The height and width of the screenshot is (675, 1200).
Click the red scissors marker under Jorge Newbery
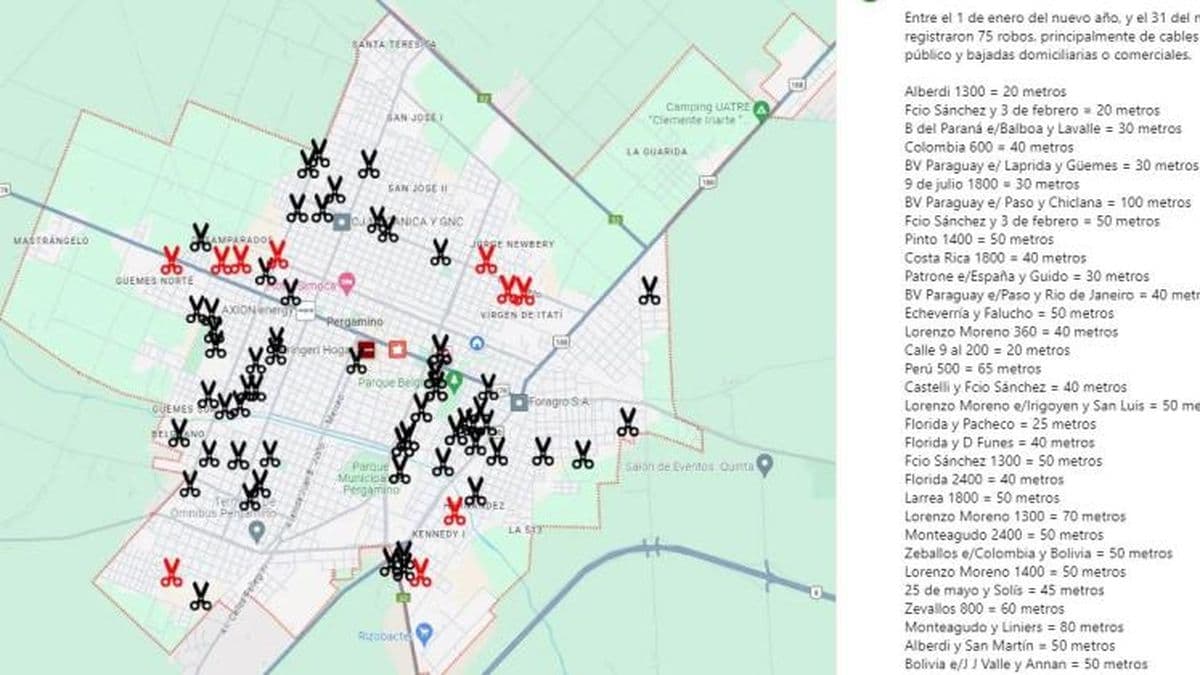[486, 260]
